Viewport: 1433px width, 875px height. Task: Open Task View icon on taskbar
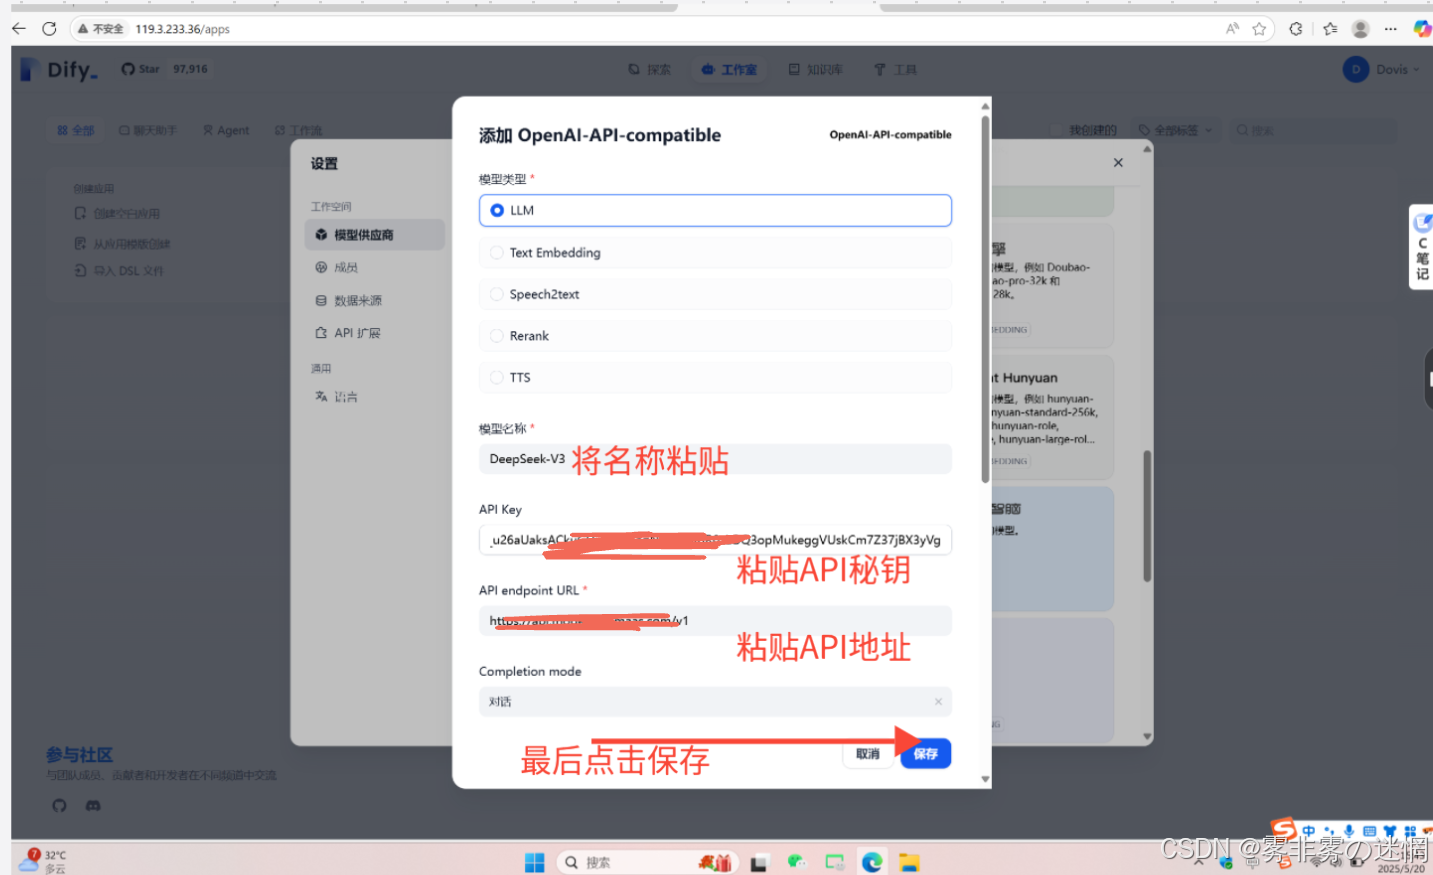[x=759, y=862]
